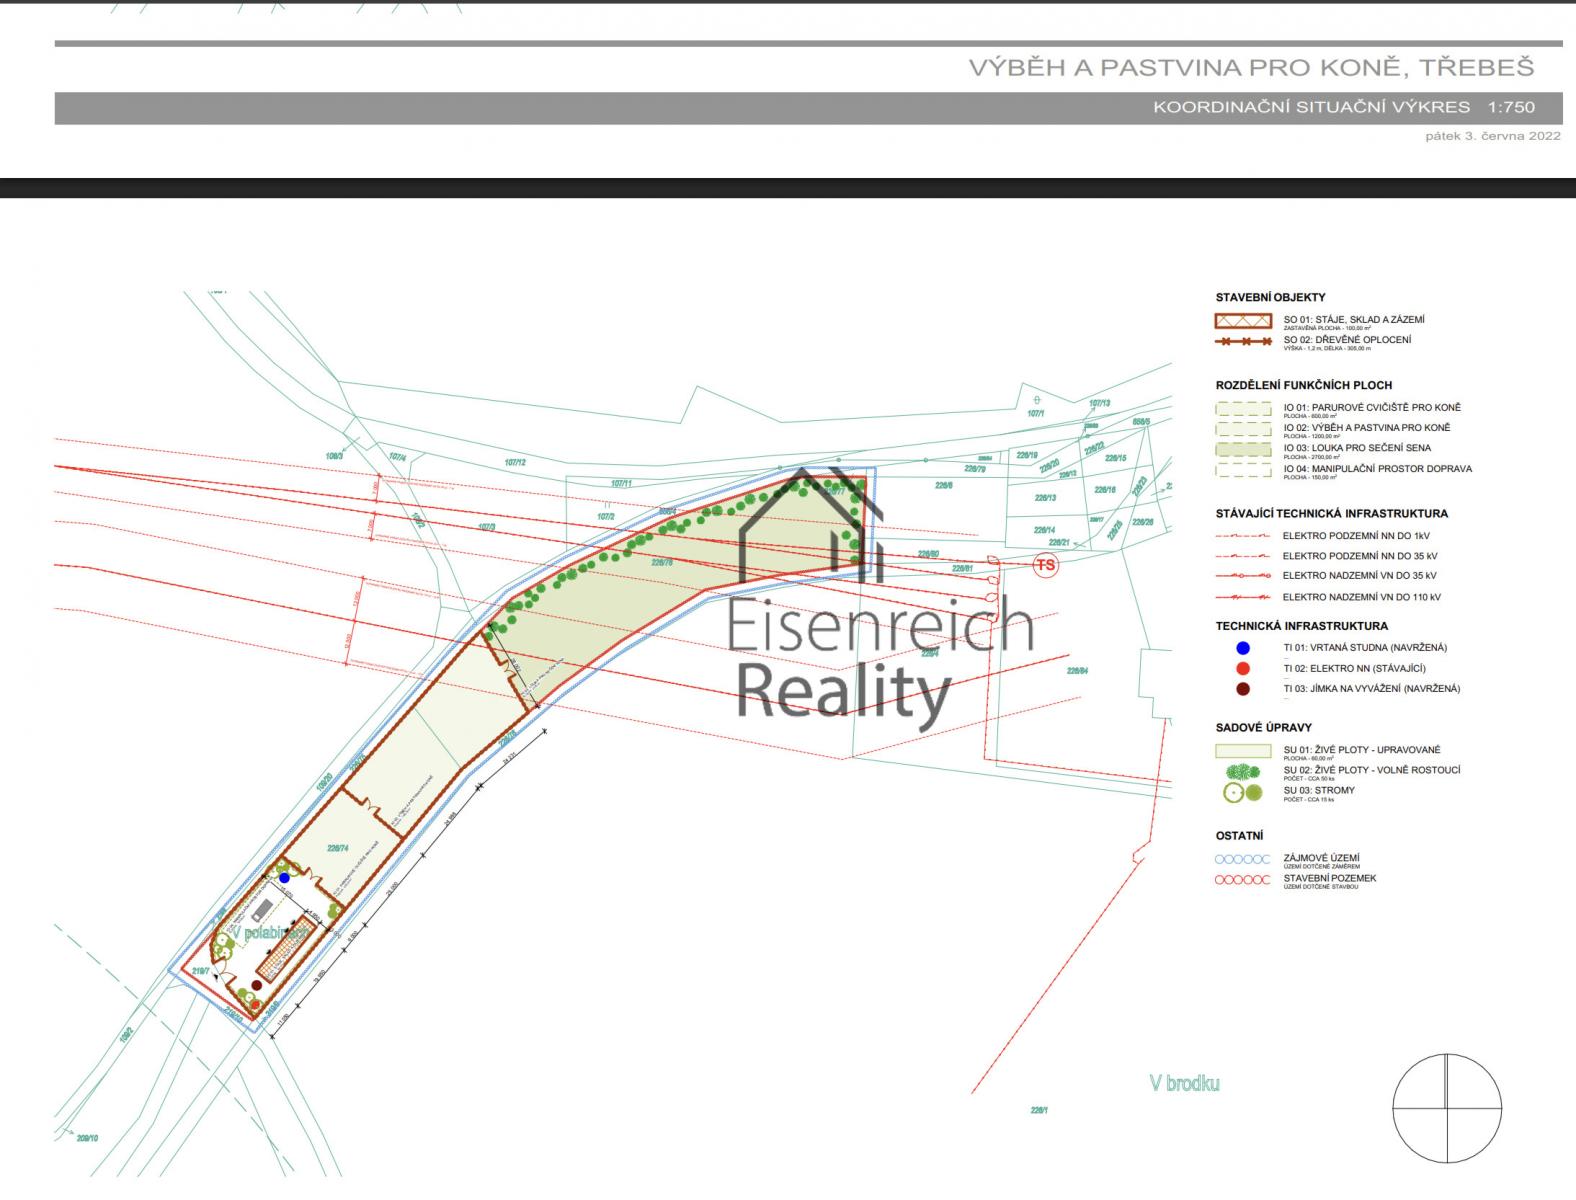
Task: Click the title Výběh a pastvina pro koně, Třebeš
Action: 1250,68
